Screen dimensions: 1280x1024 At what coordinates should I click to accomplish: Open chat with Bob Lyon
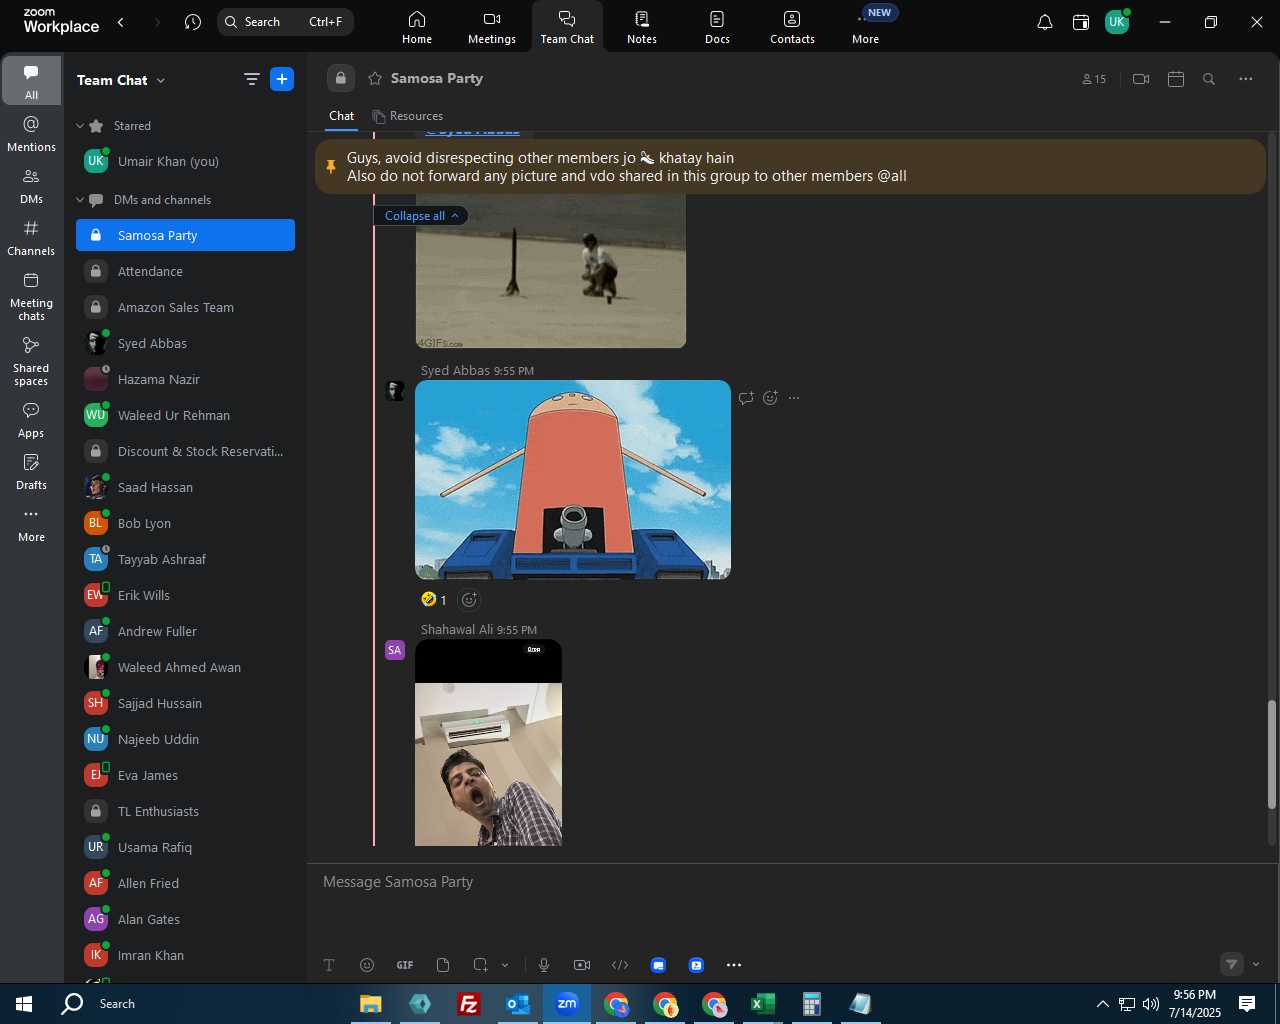click(185, 524)
